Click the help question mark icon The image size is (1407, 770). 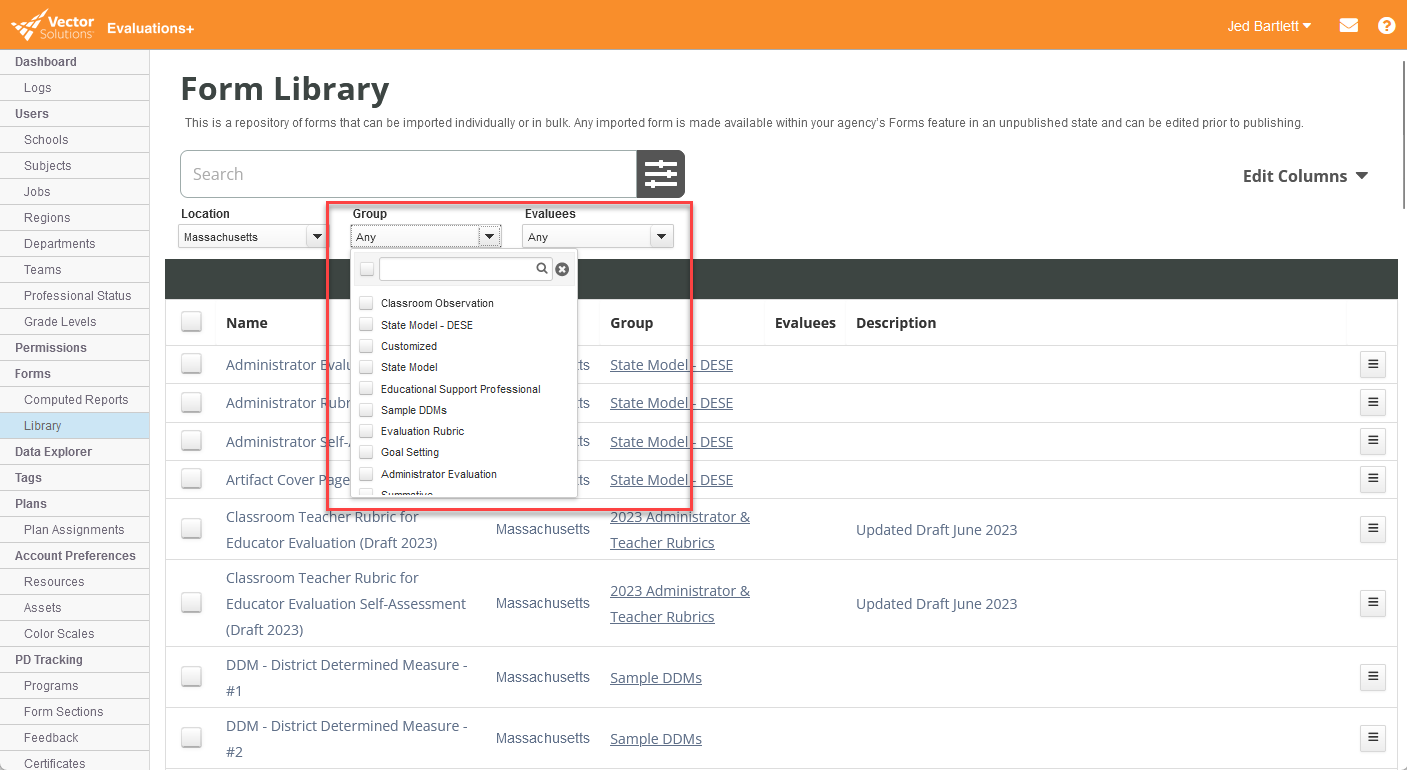1386,25
